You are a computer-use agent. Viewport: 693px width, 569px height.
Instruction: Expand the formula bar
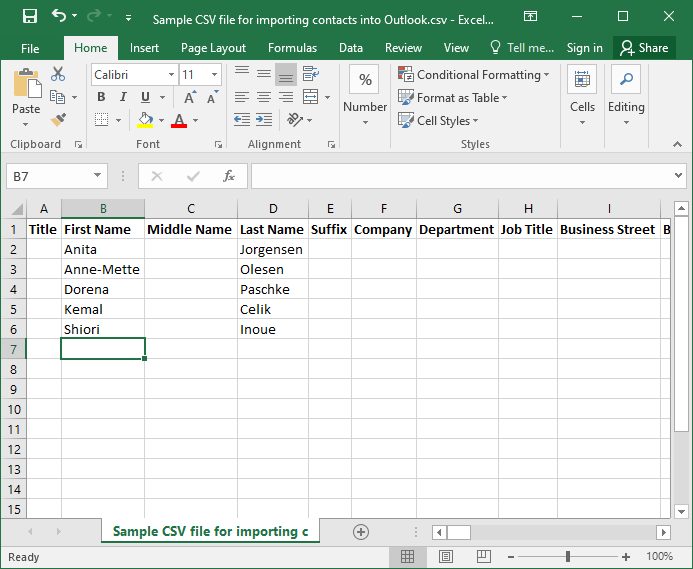678,176
